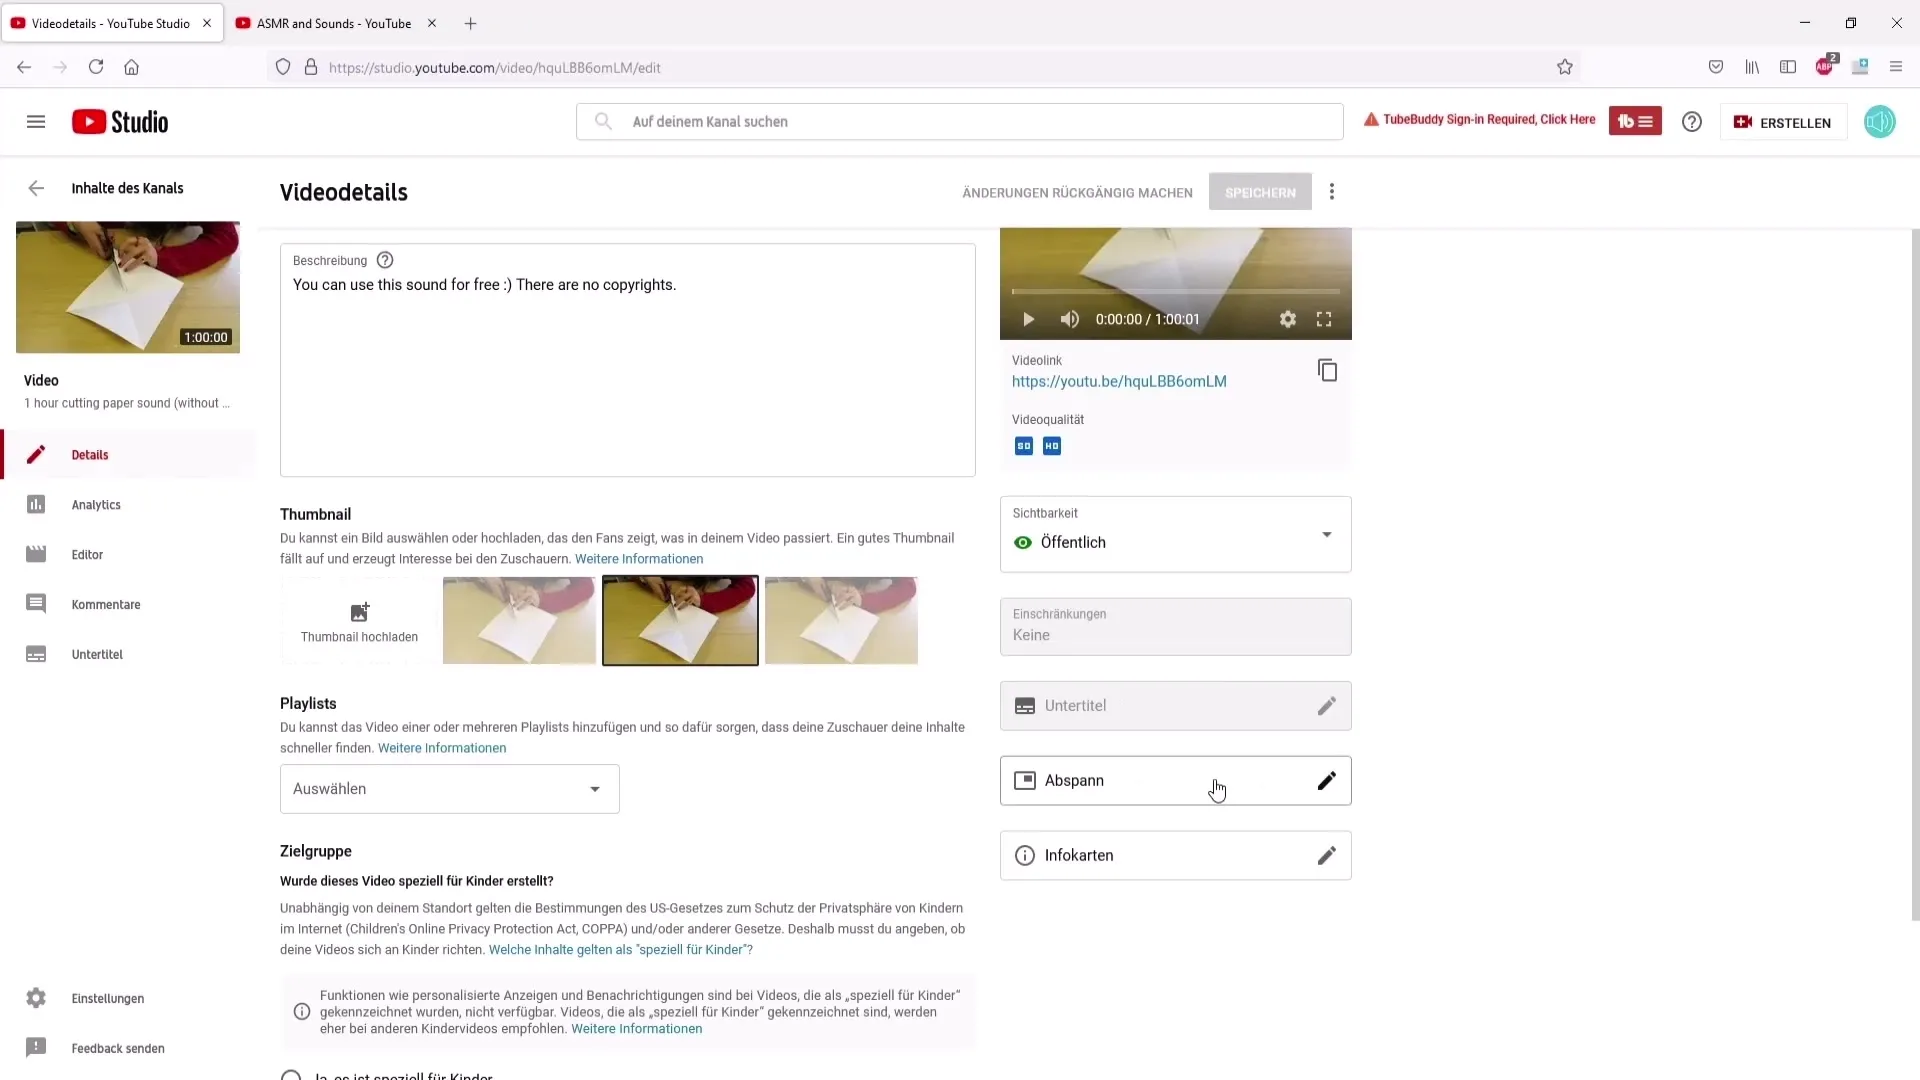Click play button on video preview
1920x1080 pixels.
[1030, 319]
